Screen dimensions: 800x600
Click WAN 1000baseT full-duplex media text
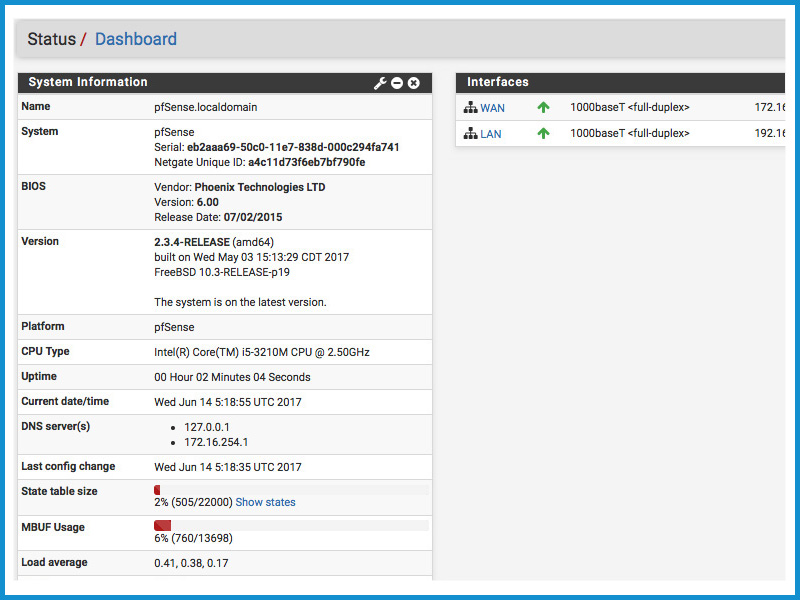click(630, 107)
